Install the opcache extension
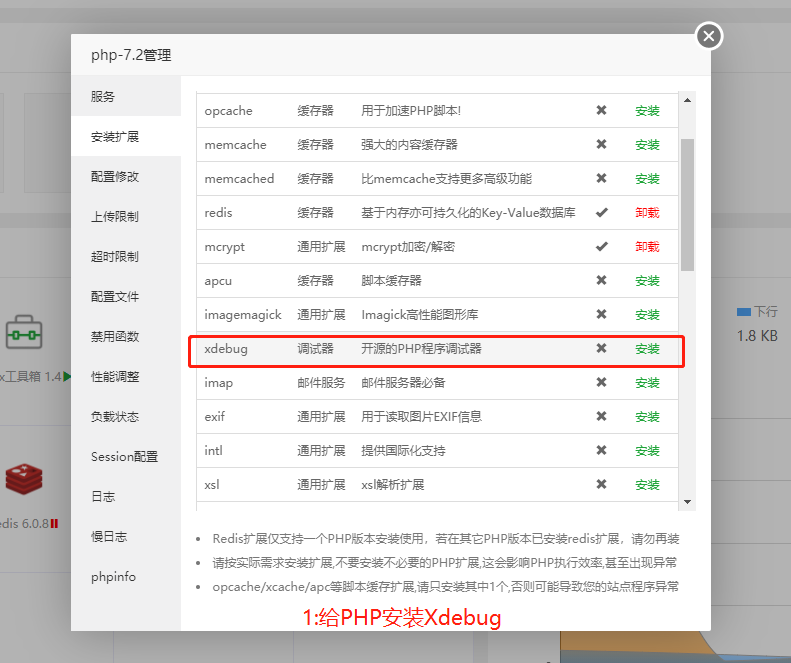 (647, 110)
